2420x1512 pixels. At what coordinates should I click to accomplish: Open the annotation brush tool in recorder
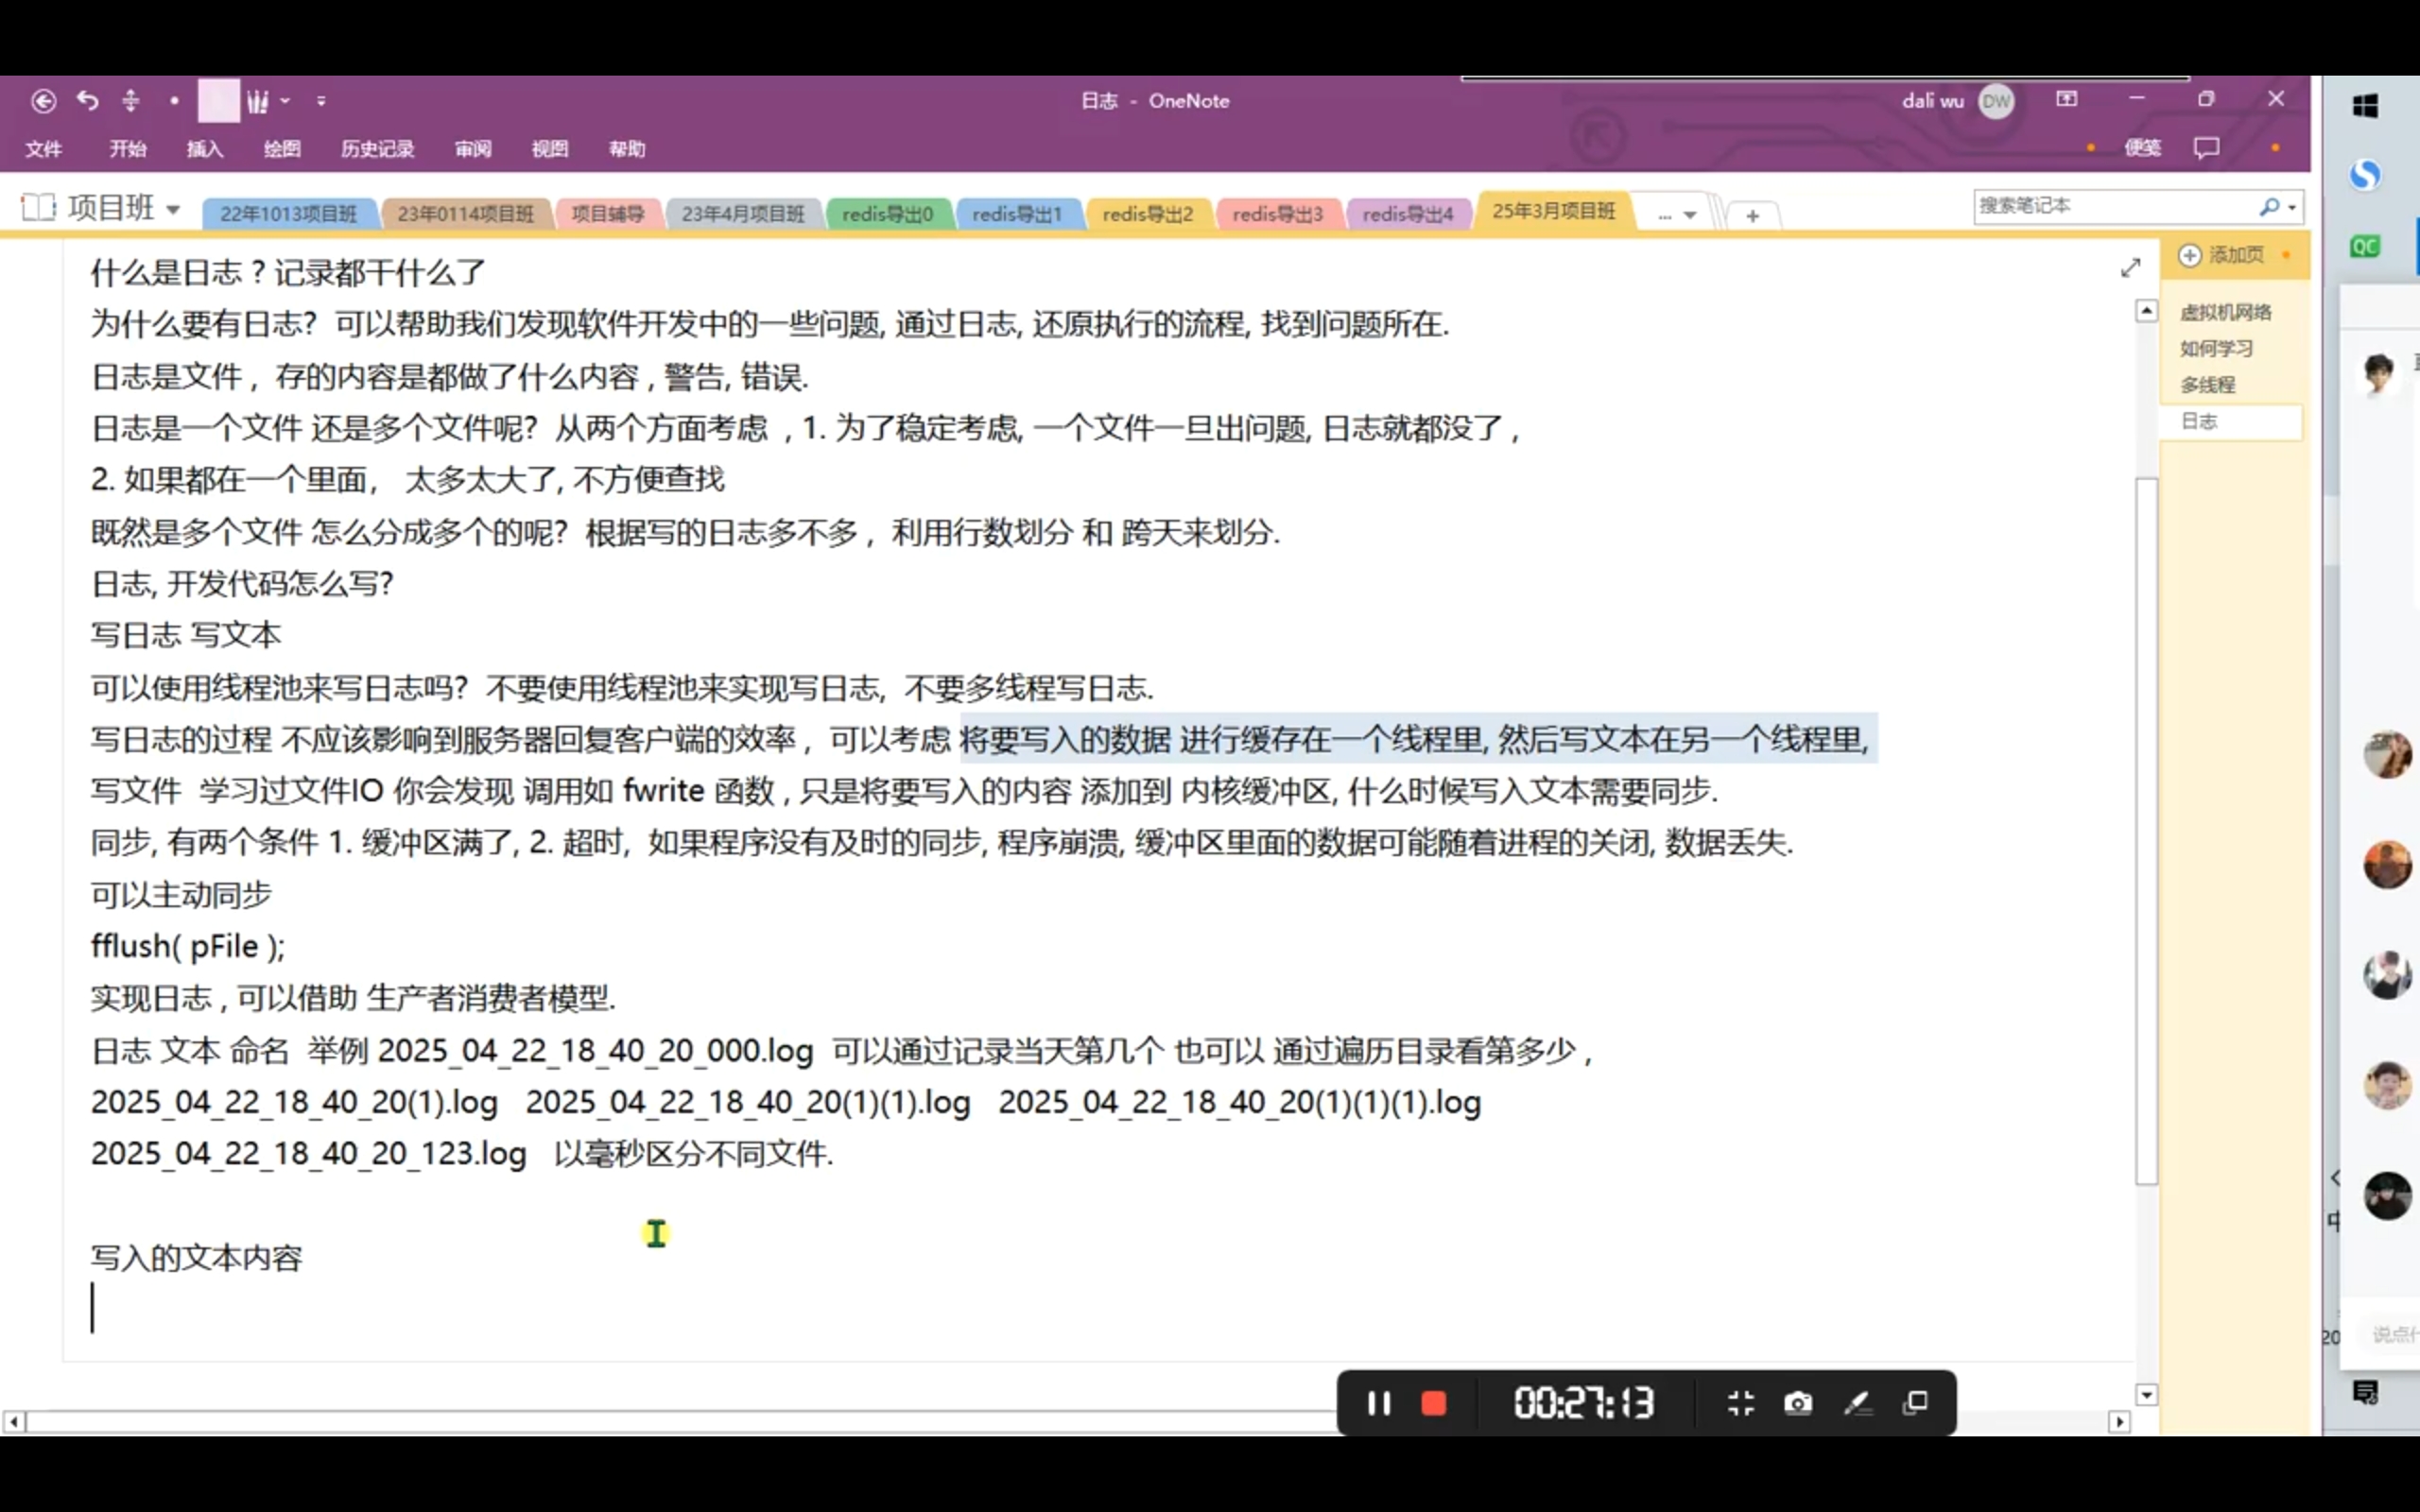point(1857,1403)
